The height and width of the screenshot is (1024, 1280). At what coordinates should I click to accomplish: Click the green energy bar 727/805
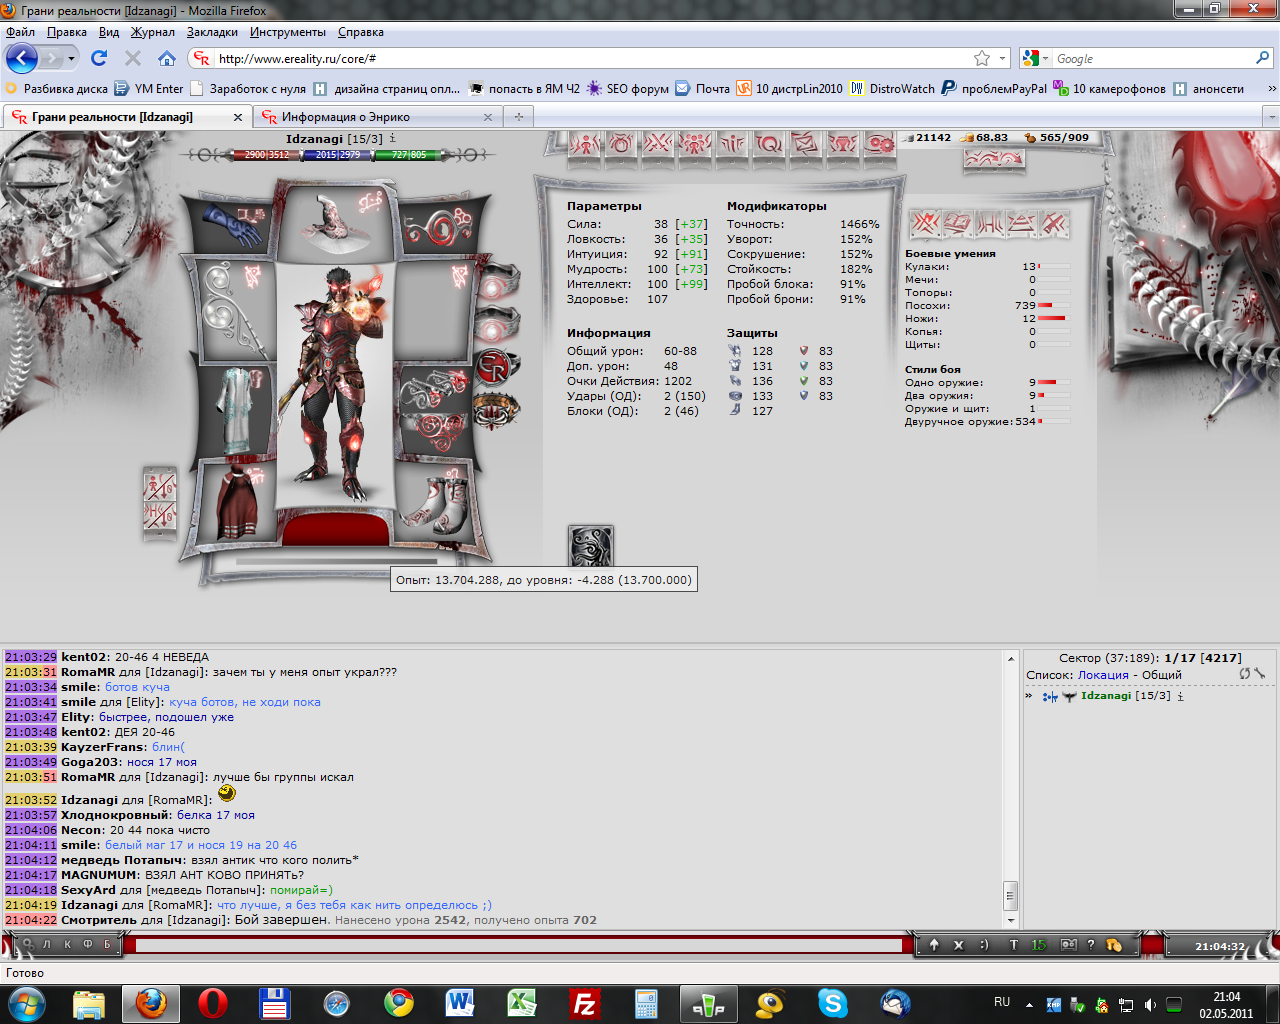408,155
